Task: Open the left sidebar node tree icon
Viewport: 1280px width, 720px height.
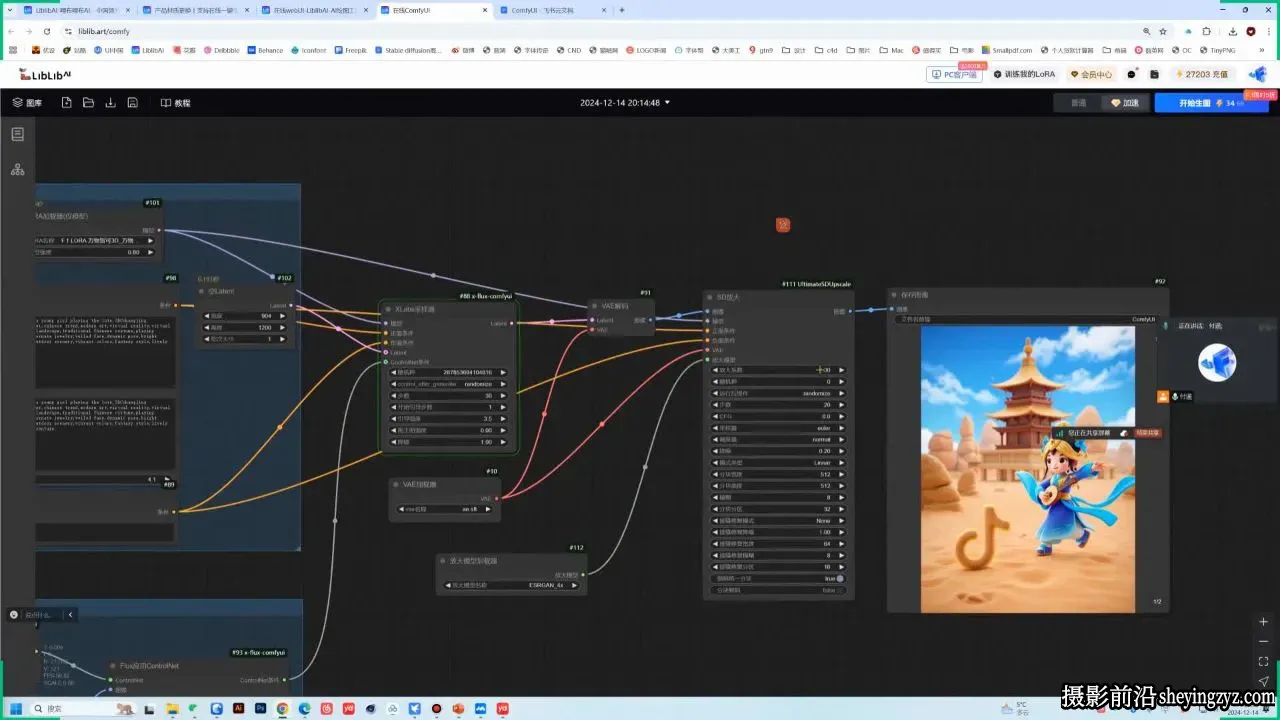Action: (x=17, y=170)
